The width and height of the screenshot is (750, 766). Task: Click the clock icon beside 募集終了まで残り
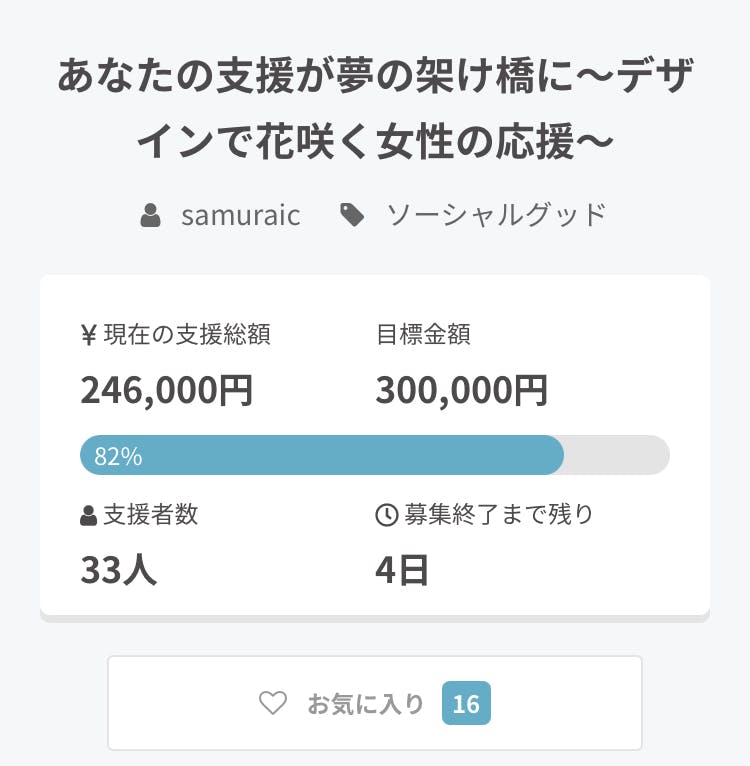(386, 515)
